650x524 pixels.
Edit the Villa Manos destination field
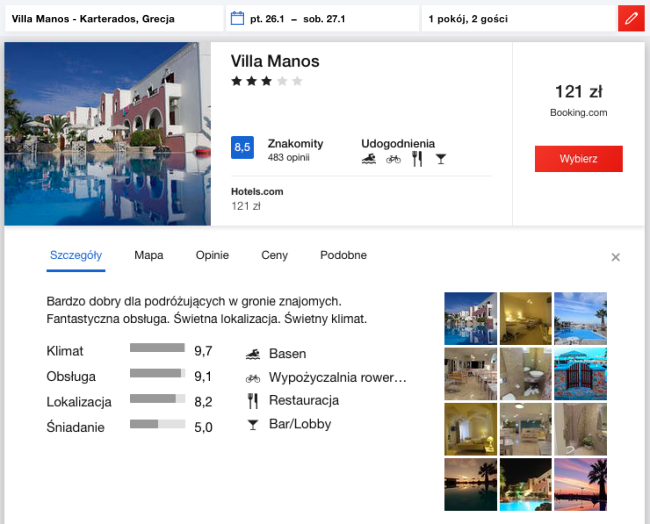pyautogui.click(x=114, y=19)
